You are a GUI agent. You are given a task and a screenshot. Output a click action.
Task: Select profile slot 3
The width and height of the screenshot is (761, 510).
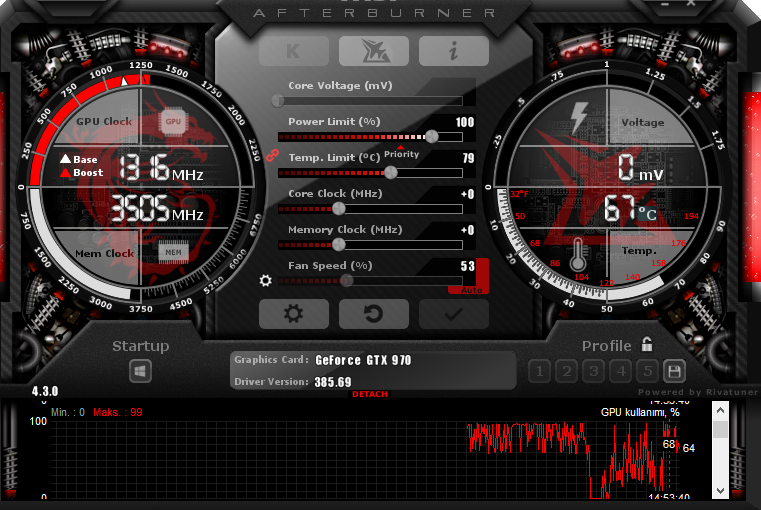click(594, 372)
